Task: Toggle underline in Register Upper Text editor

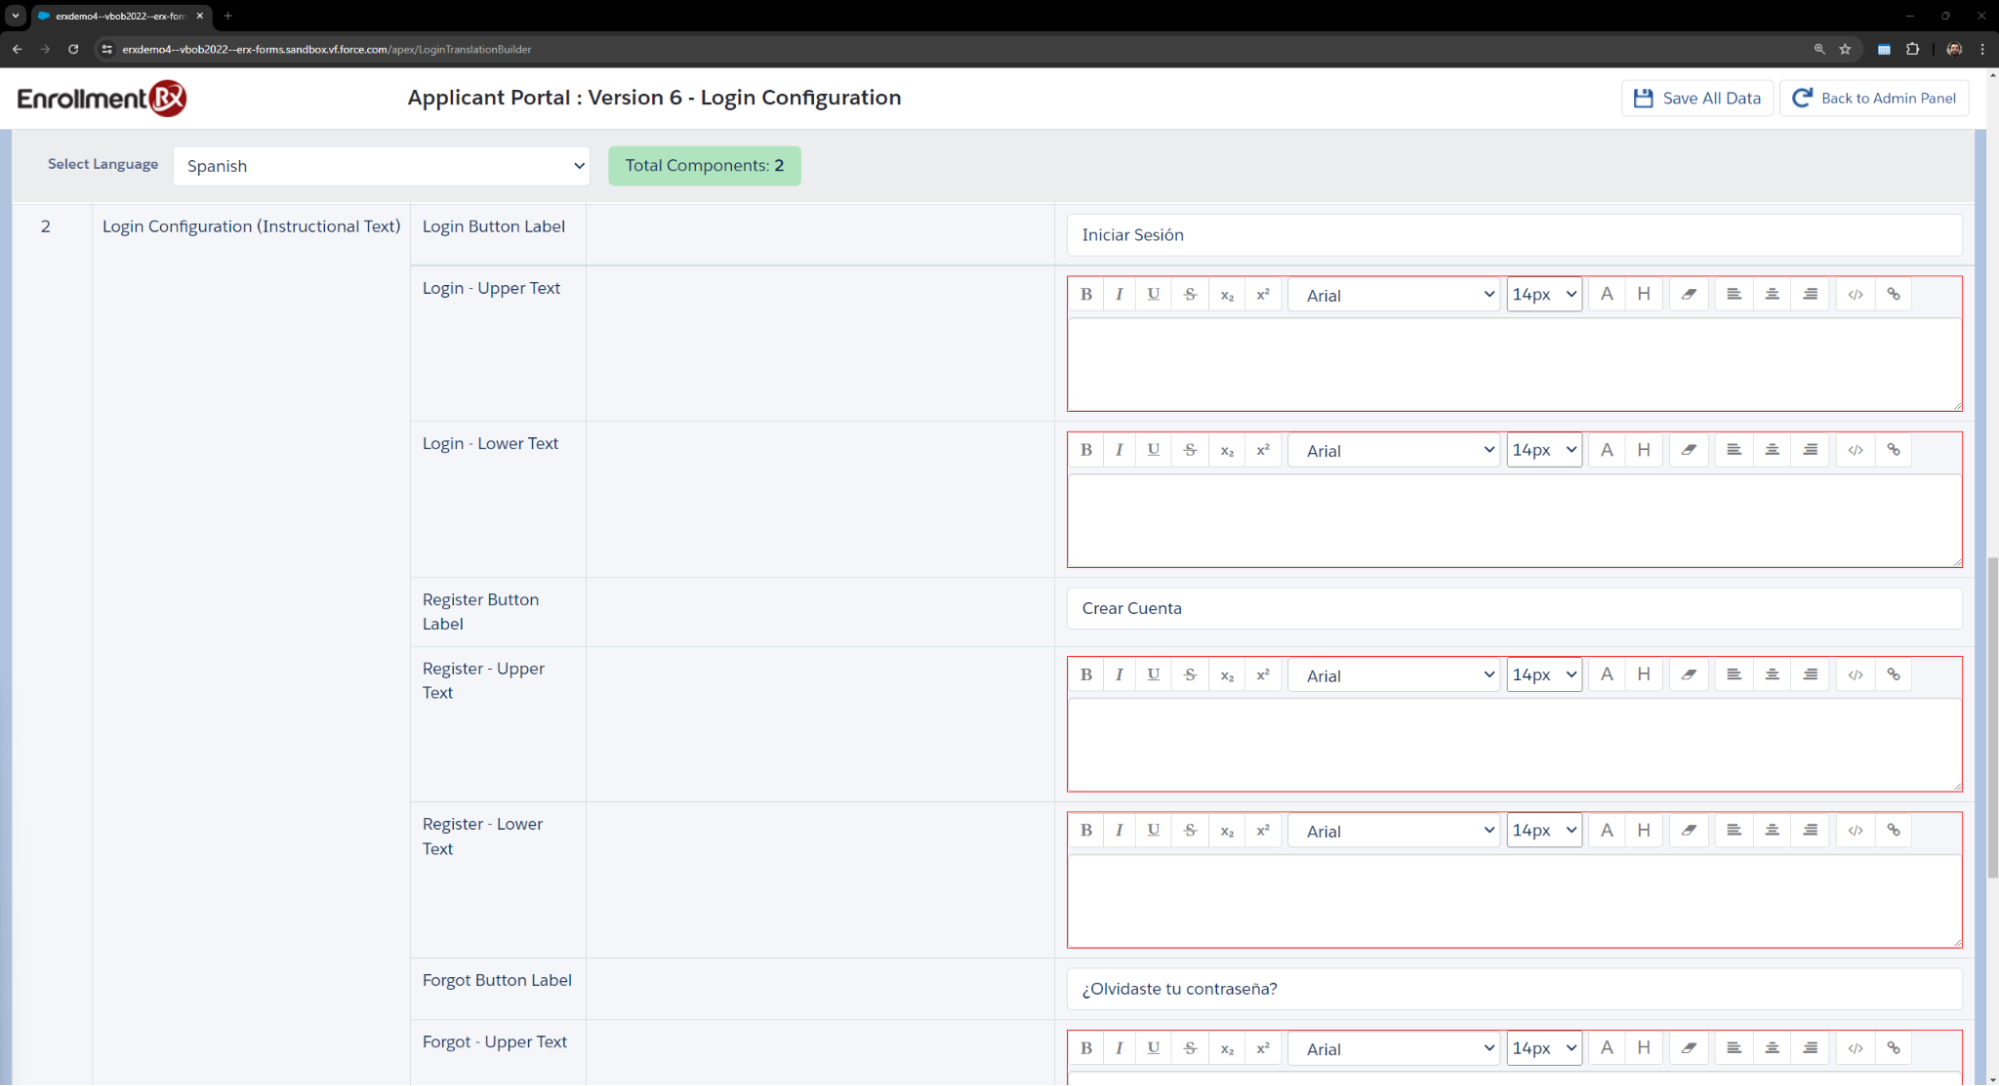Action: tap(1153, 675)
